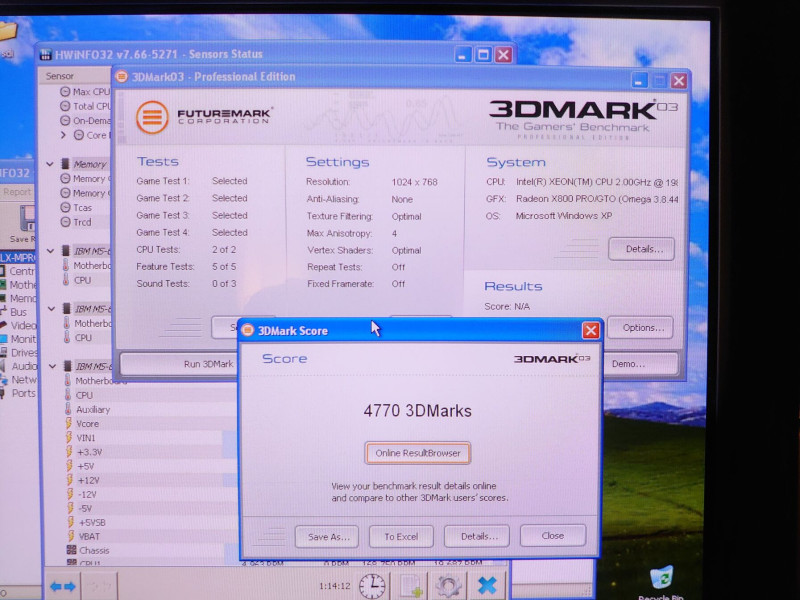
Task: Collapse the Memory sensor group
Action: click(50, 164)
